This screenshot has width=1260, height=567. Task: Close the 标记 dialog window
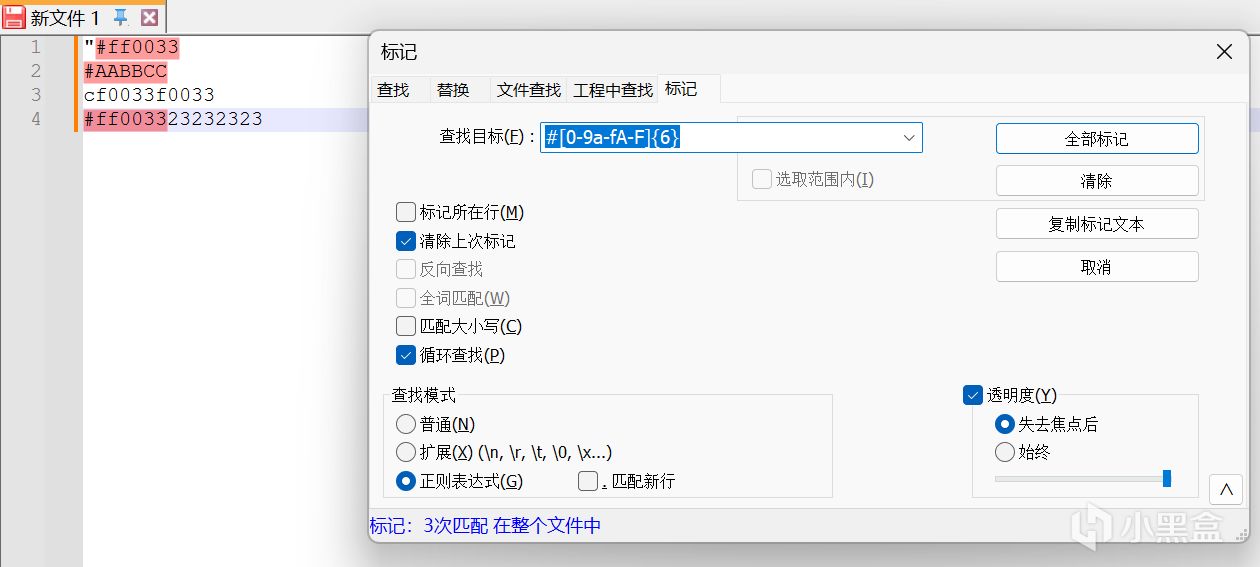point(1224,52)
